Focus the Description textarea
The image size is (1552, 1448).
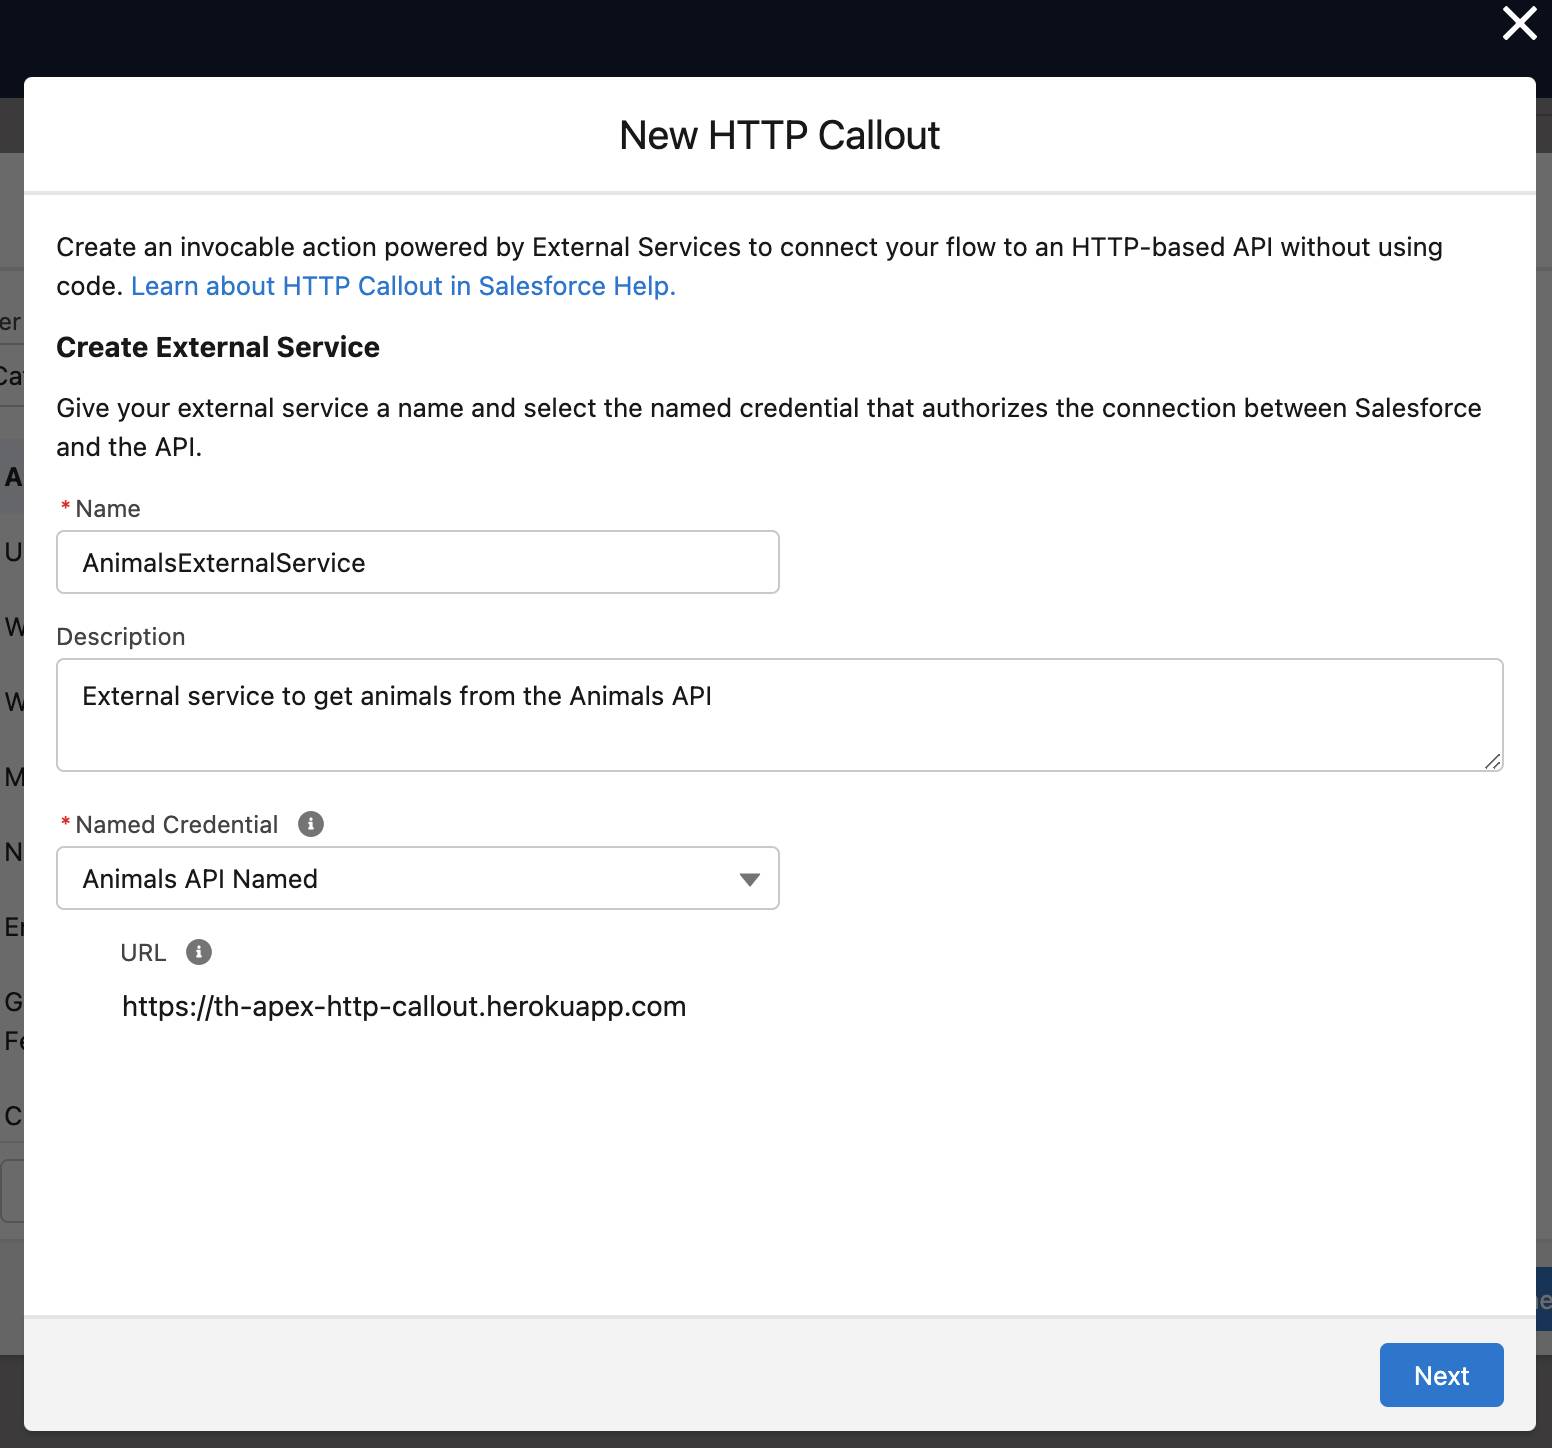coord(778,714)
